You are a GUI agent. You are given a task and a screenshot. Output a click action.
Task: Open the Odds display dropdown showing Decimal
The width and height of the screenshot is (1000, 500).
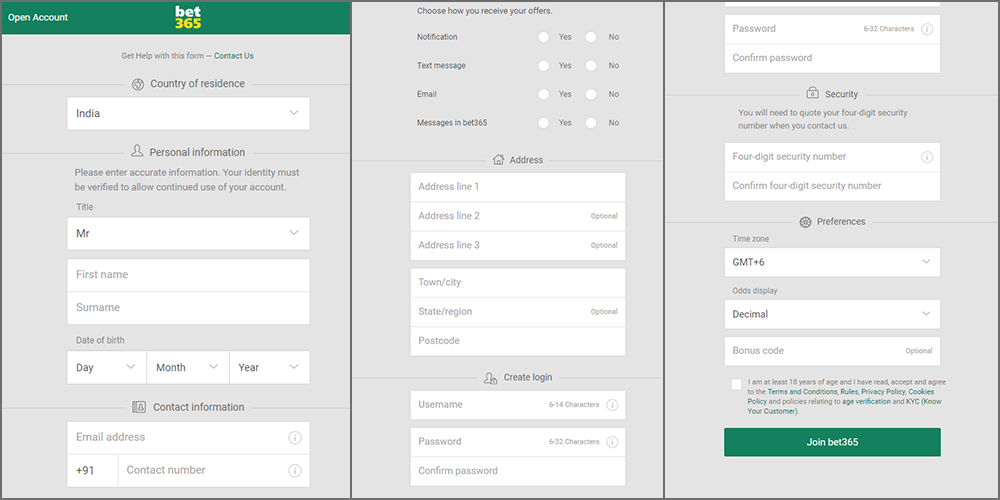[832, 314]
